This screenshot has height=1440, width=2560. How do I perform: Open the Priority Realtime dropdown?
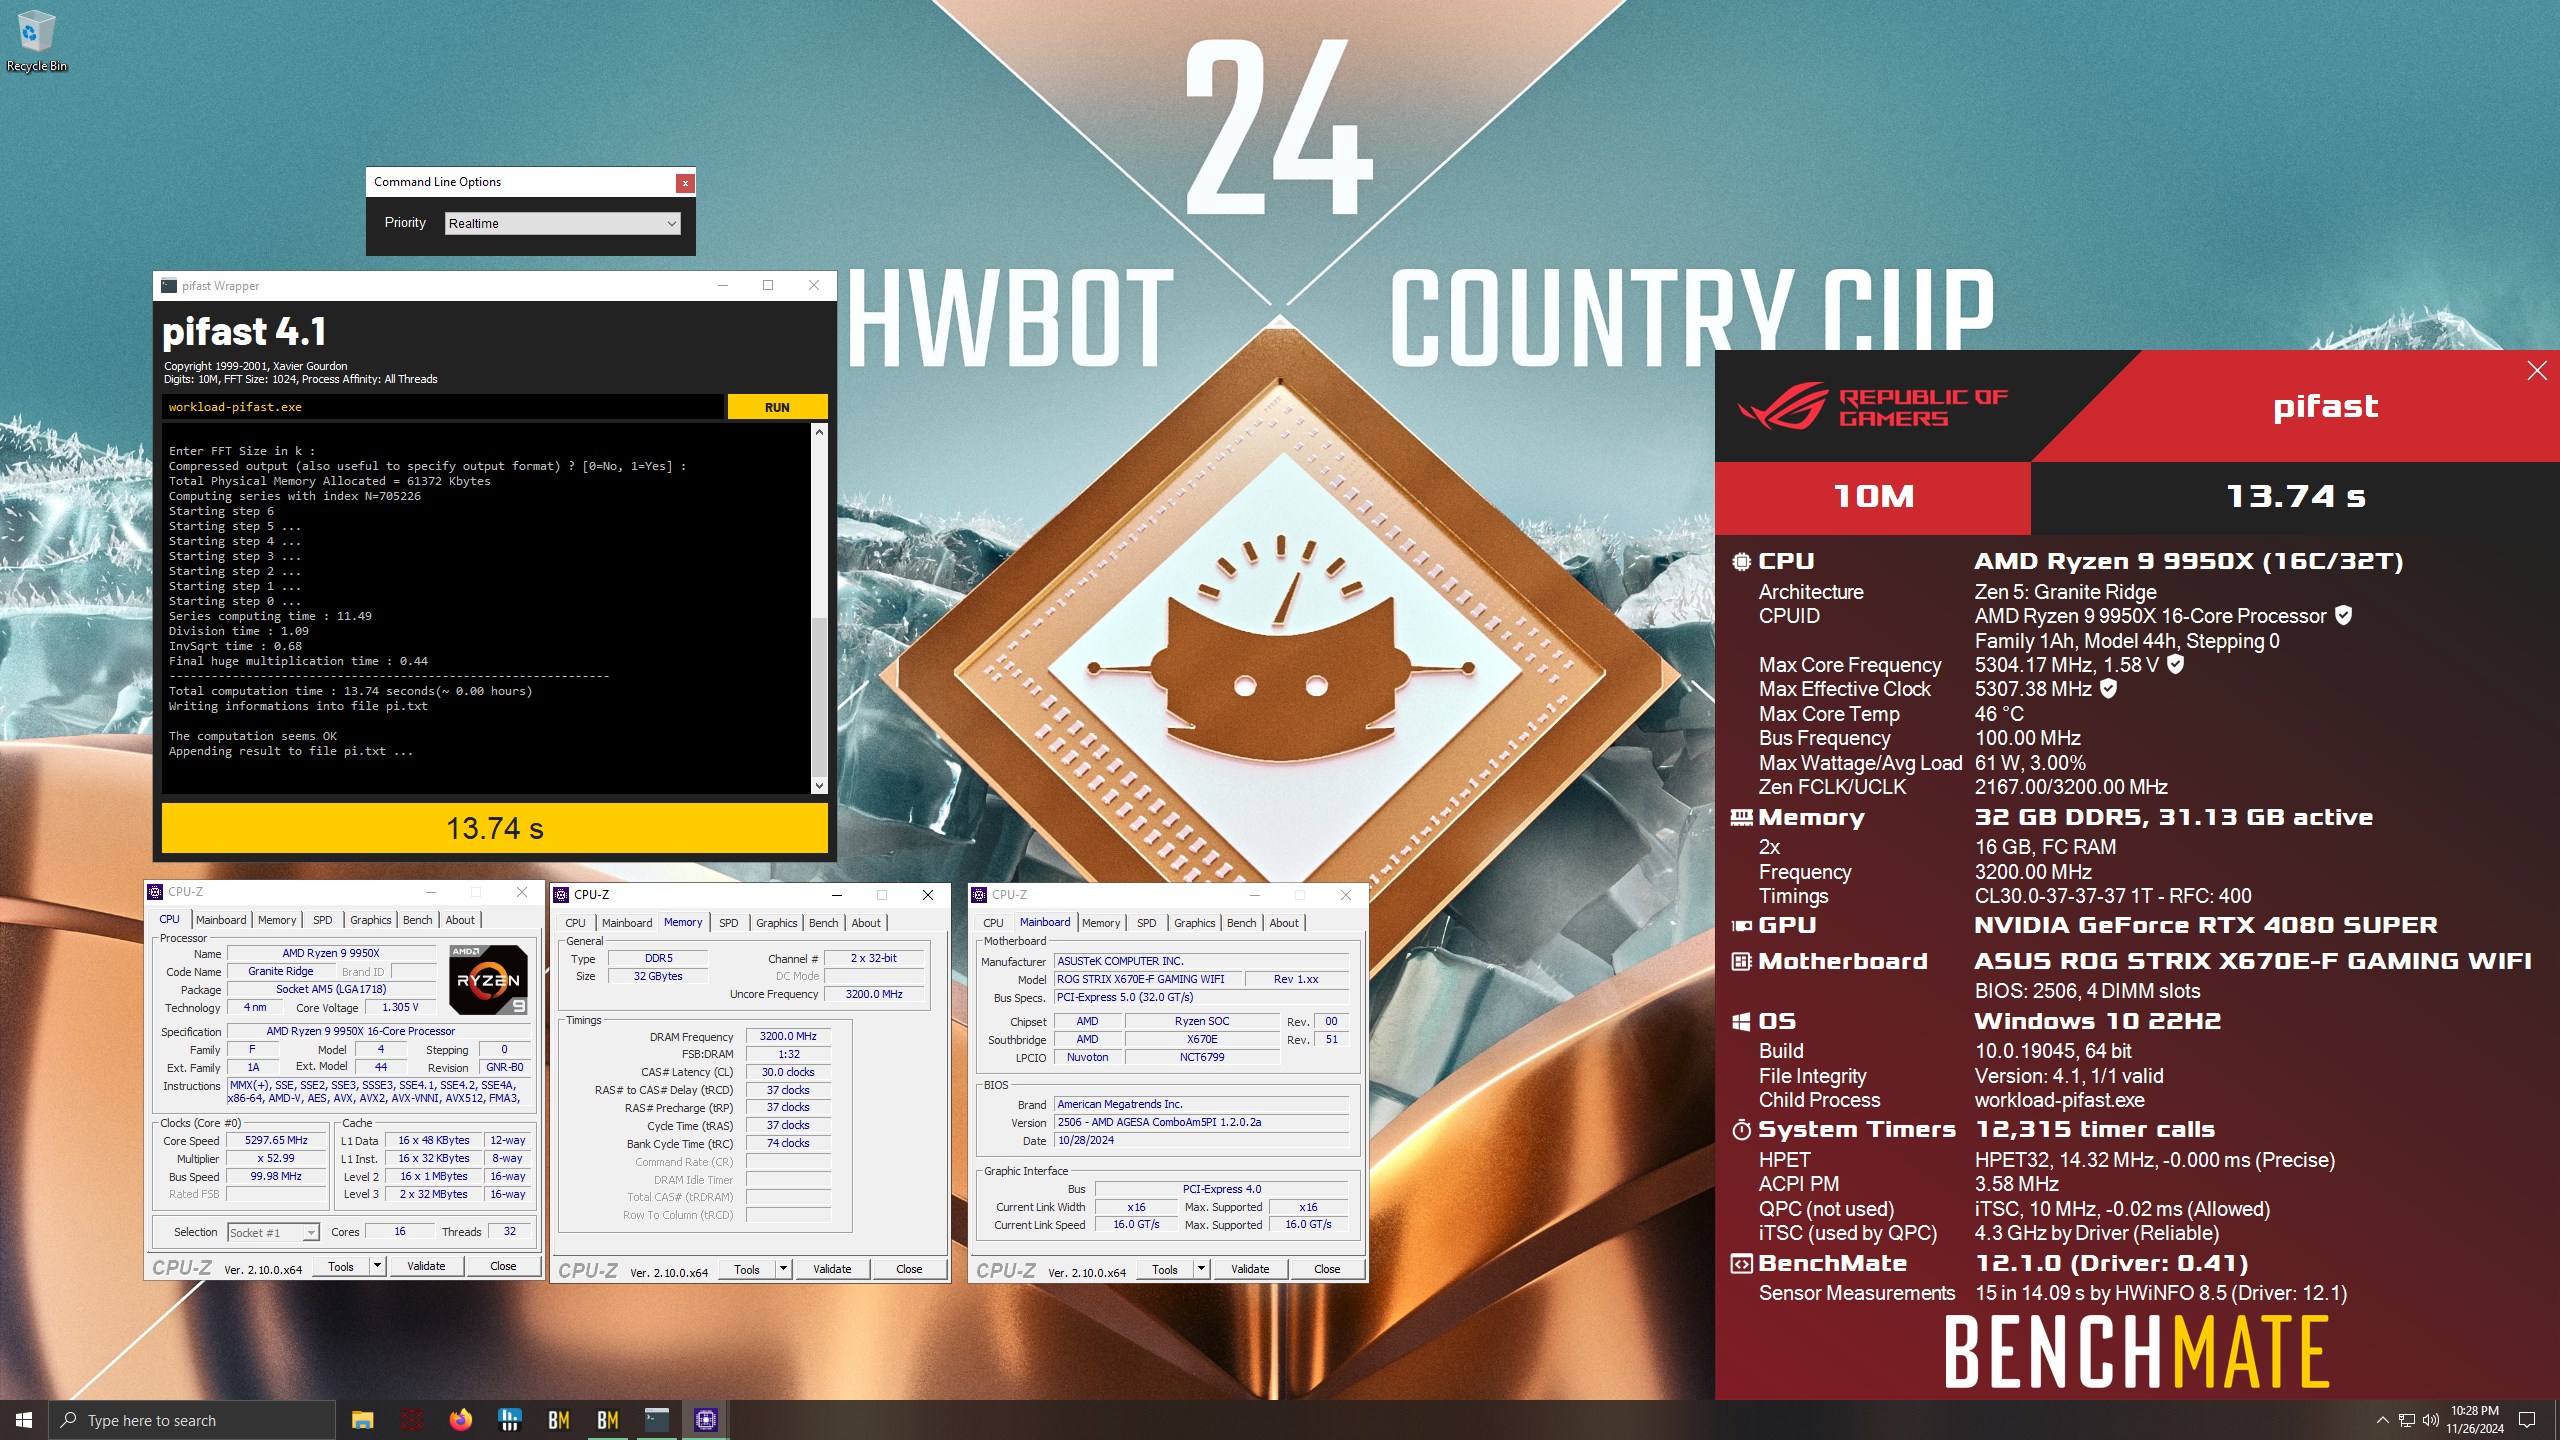pos(563,223)
